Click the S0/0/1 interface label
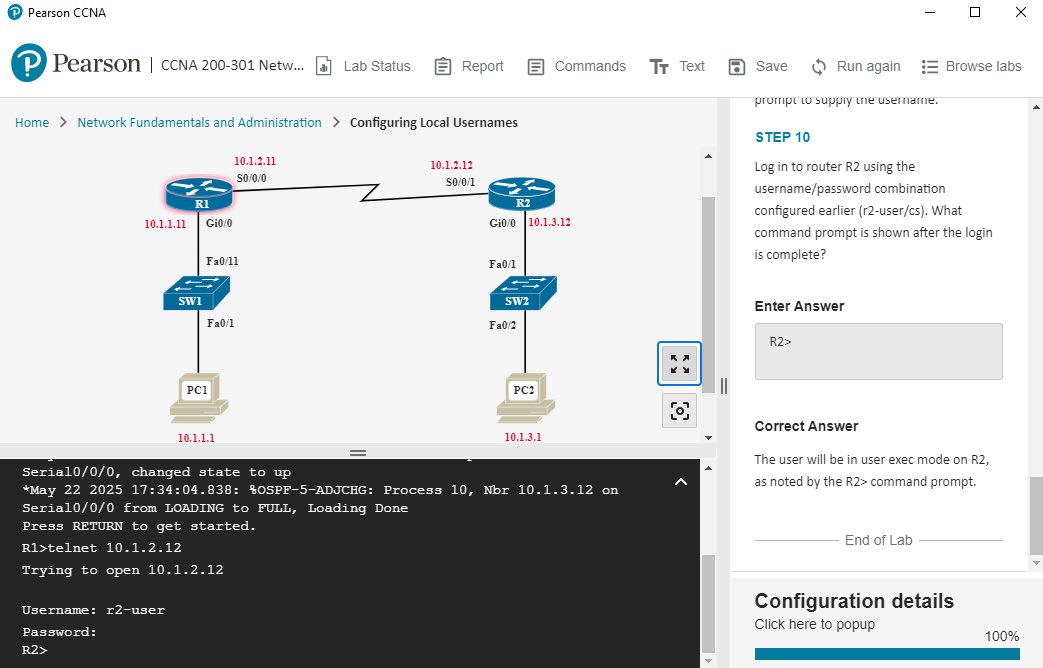 point(460,182)
